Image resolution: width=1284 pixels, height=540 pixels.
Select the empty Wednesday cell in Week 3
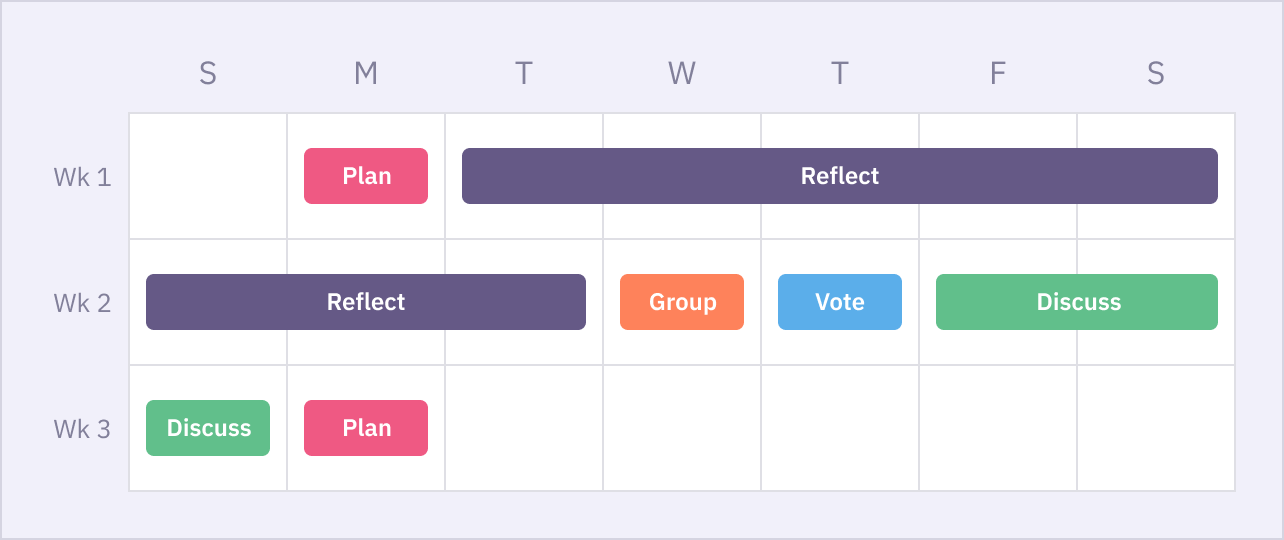(682, 428)
